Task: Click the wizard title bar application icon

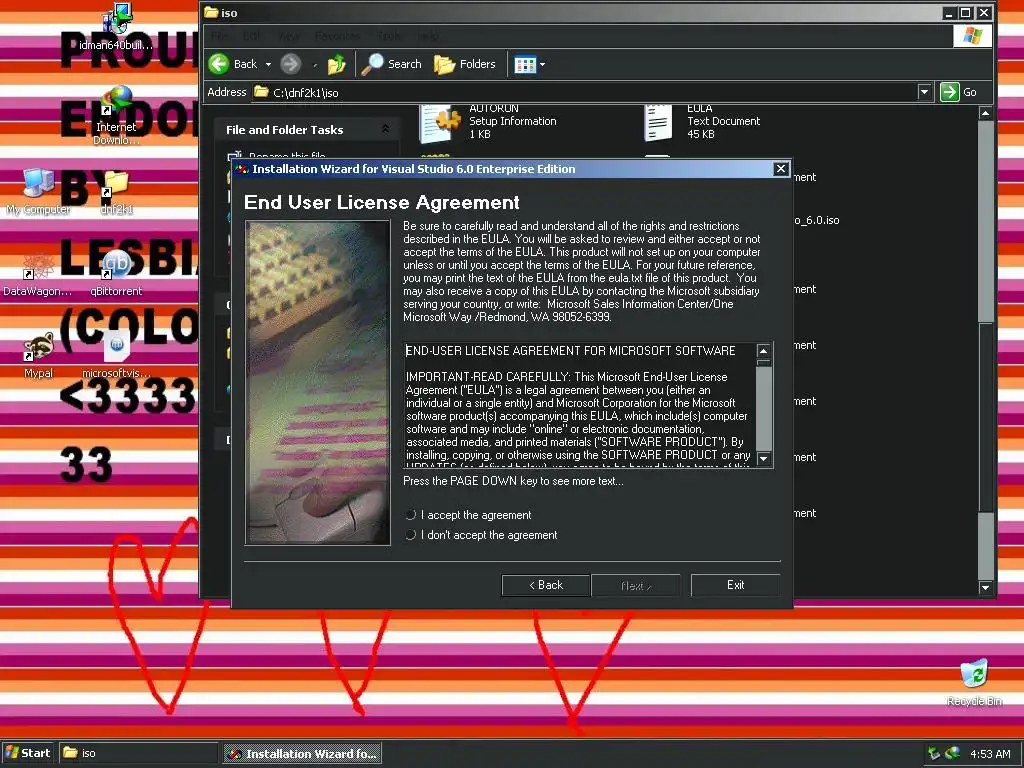Action: click(242, 169)
